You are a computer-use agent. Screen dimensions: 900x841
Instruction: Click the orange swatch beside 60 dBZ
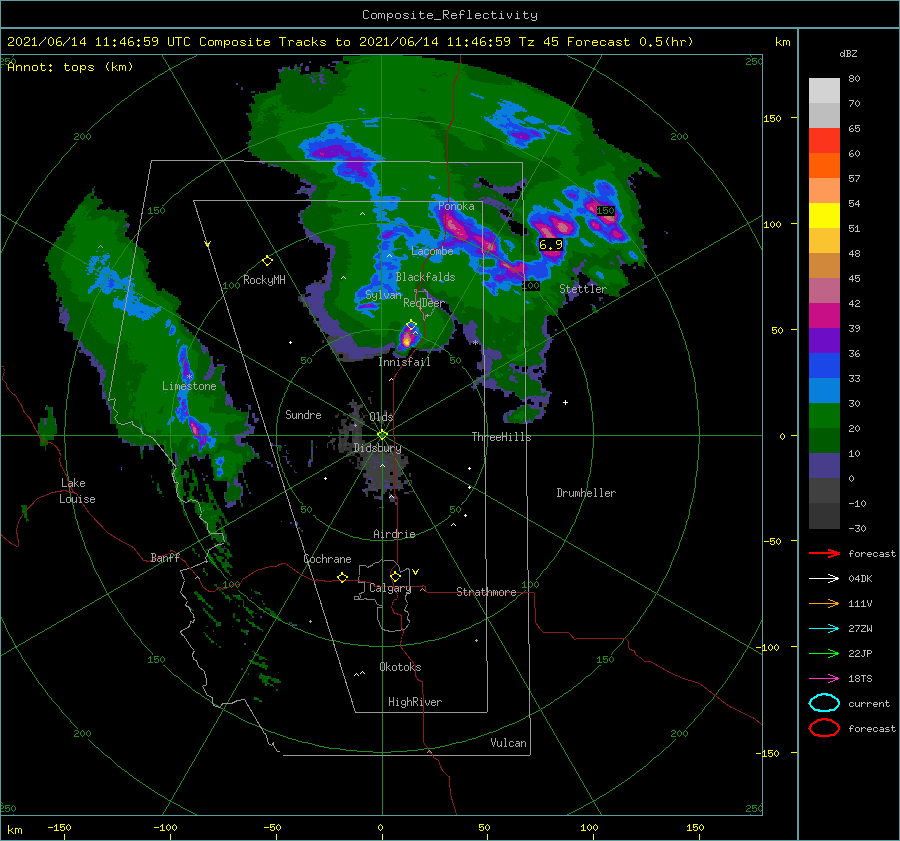pos(824,165)
